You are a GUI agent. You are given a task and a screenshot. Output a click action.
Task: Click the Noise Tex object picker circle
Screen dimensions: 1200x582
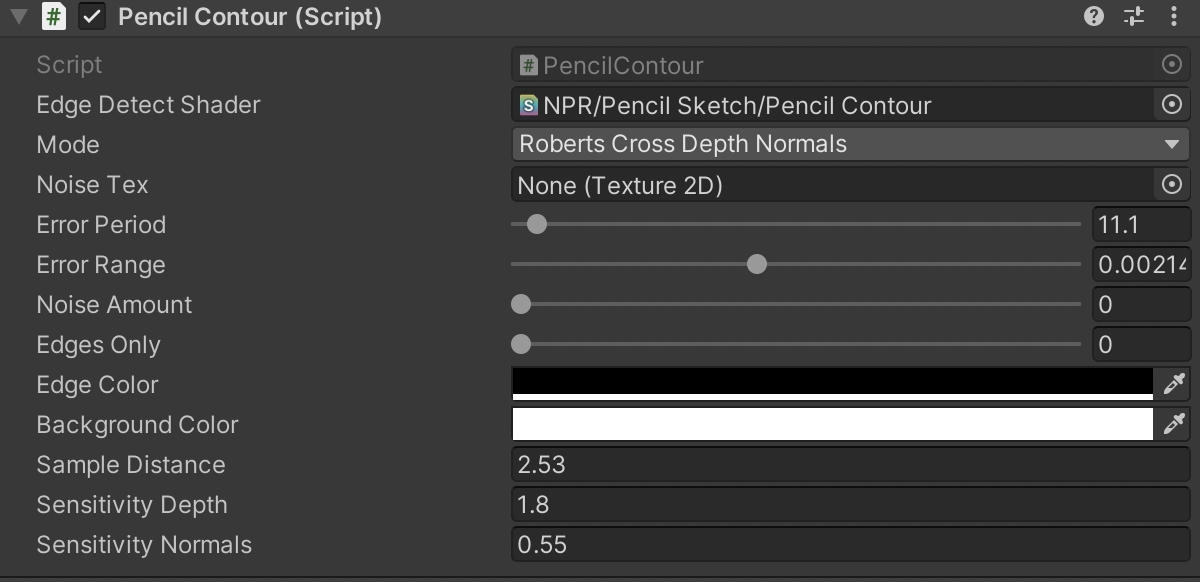tap(1172, 185)
